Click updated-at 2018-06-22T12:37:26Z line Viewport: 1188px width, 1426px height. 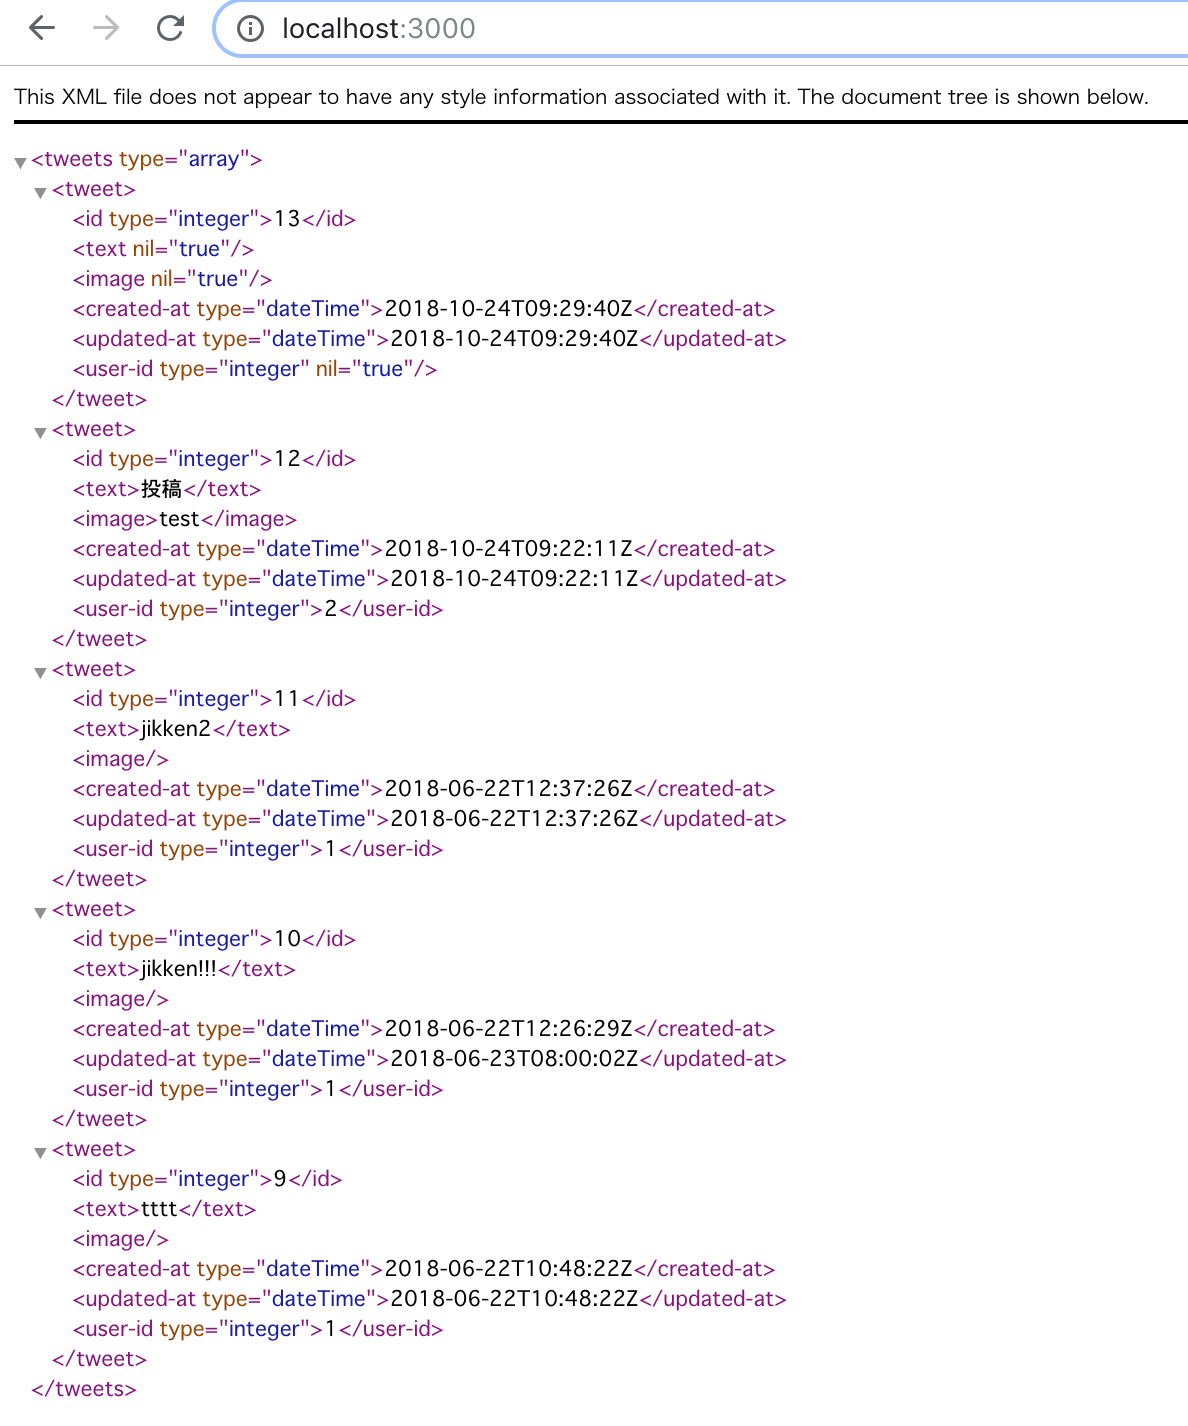[429, 819]
